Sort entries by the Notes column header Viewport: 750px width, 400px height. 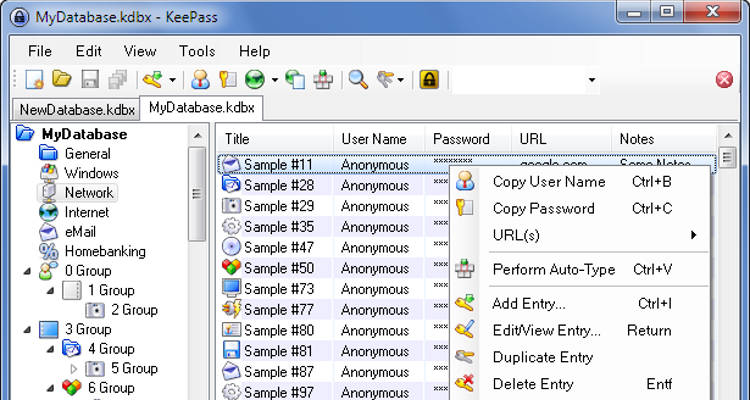click(x=664, y=139)
